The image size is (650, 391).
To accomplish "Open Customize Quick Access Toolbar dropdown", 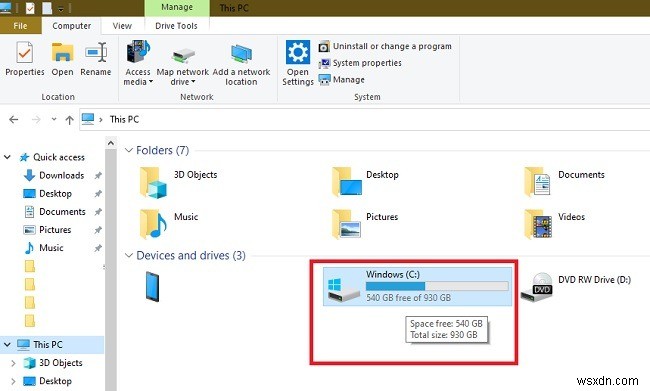I will (61, 9).
